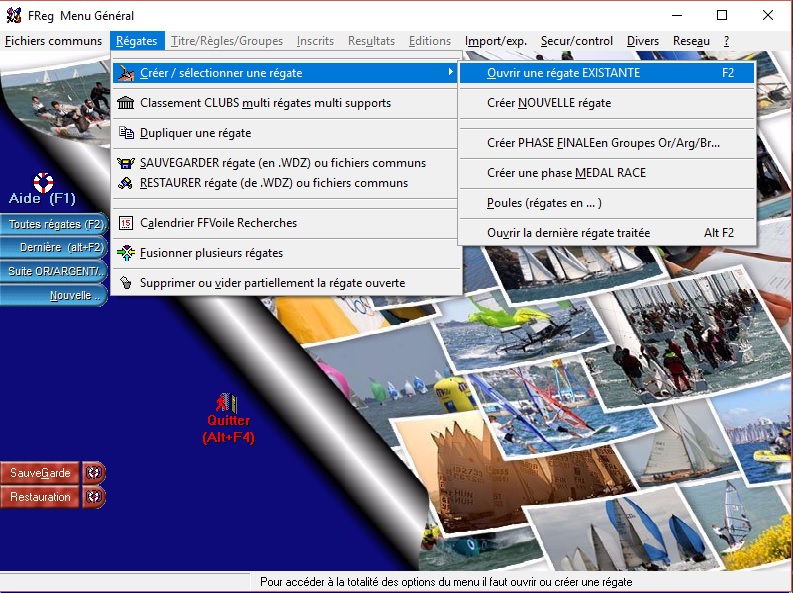This screenshot has height=593, width=793.
Task: Click the red Quitter exit door icon
Action: [x=227, y=403]
